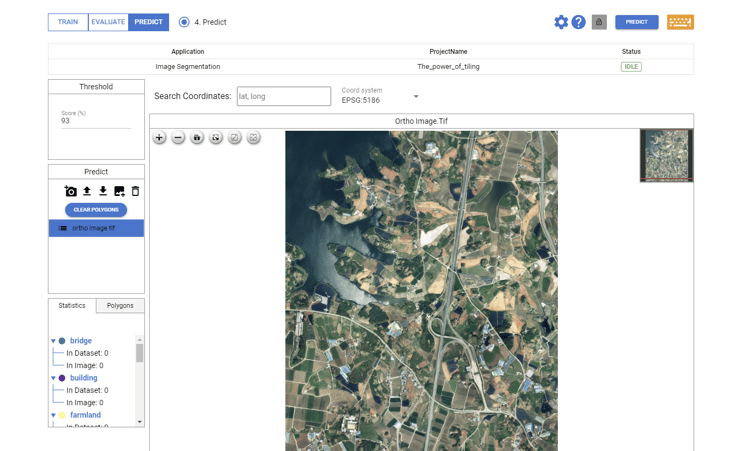Screen dimensions: 742x451
Task: Click the IDLE status badge
Action: pos(631,67)
